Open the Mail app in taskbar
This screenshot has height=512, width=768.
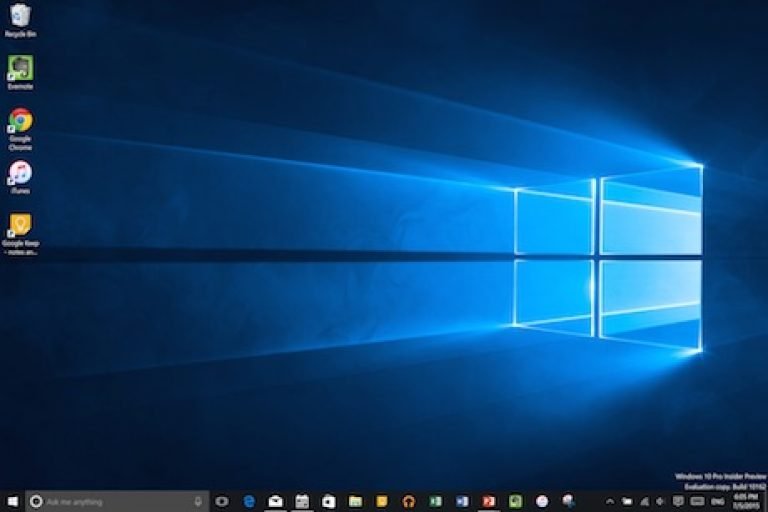tap(275, 501)
